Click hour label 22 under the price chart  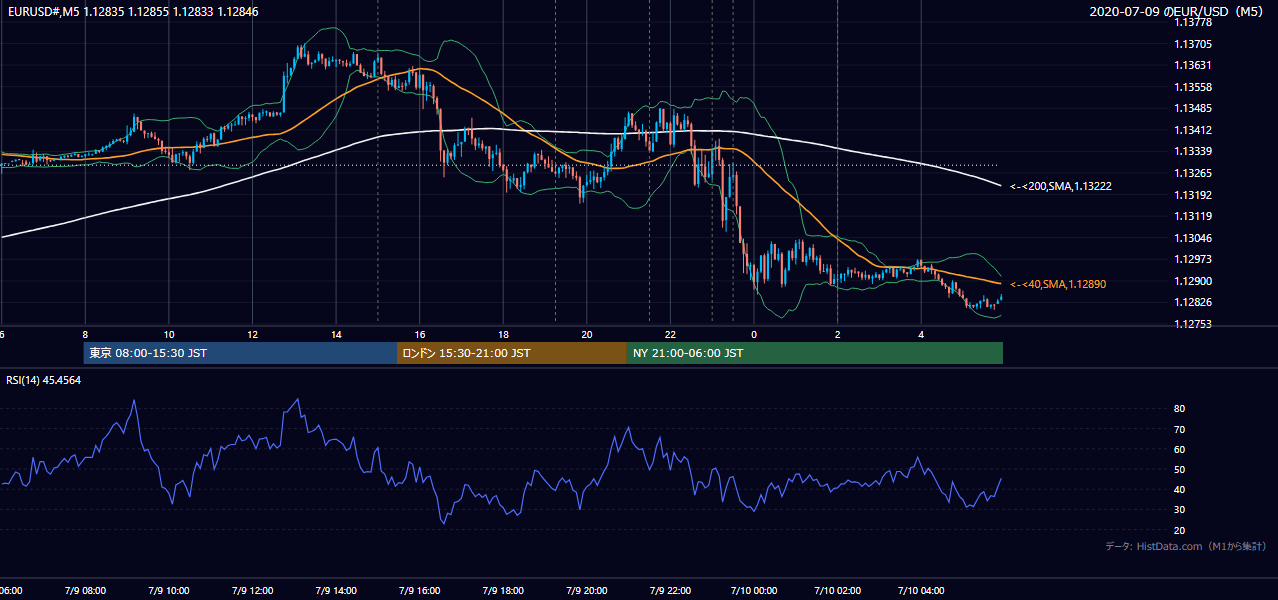(x=670, y=335)
